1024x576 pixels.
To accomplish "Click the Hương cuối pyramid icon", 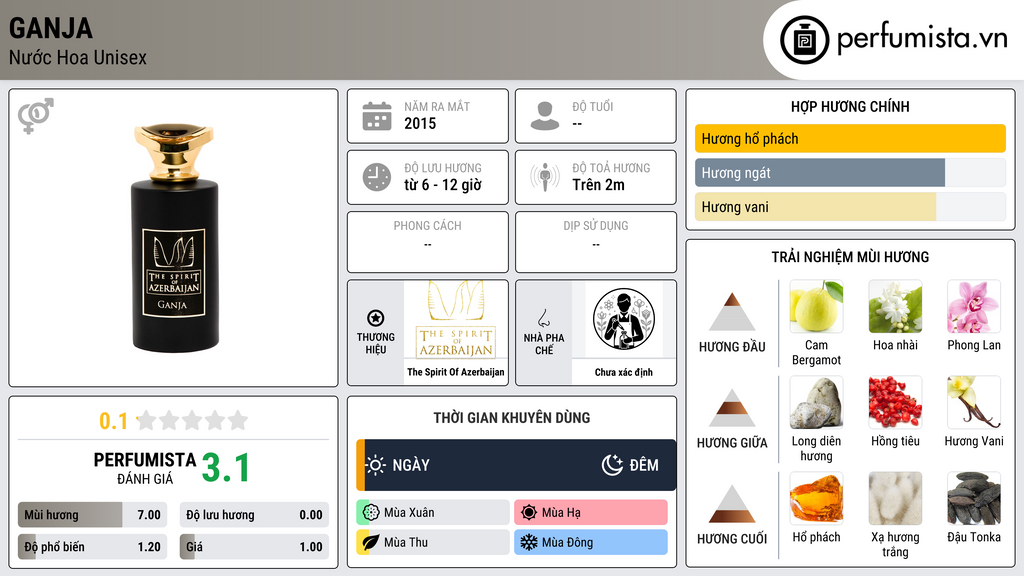I will 732,504.
